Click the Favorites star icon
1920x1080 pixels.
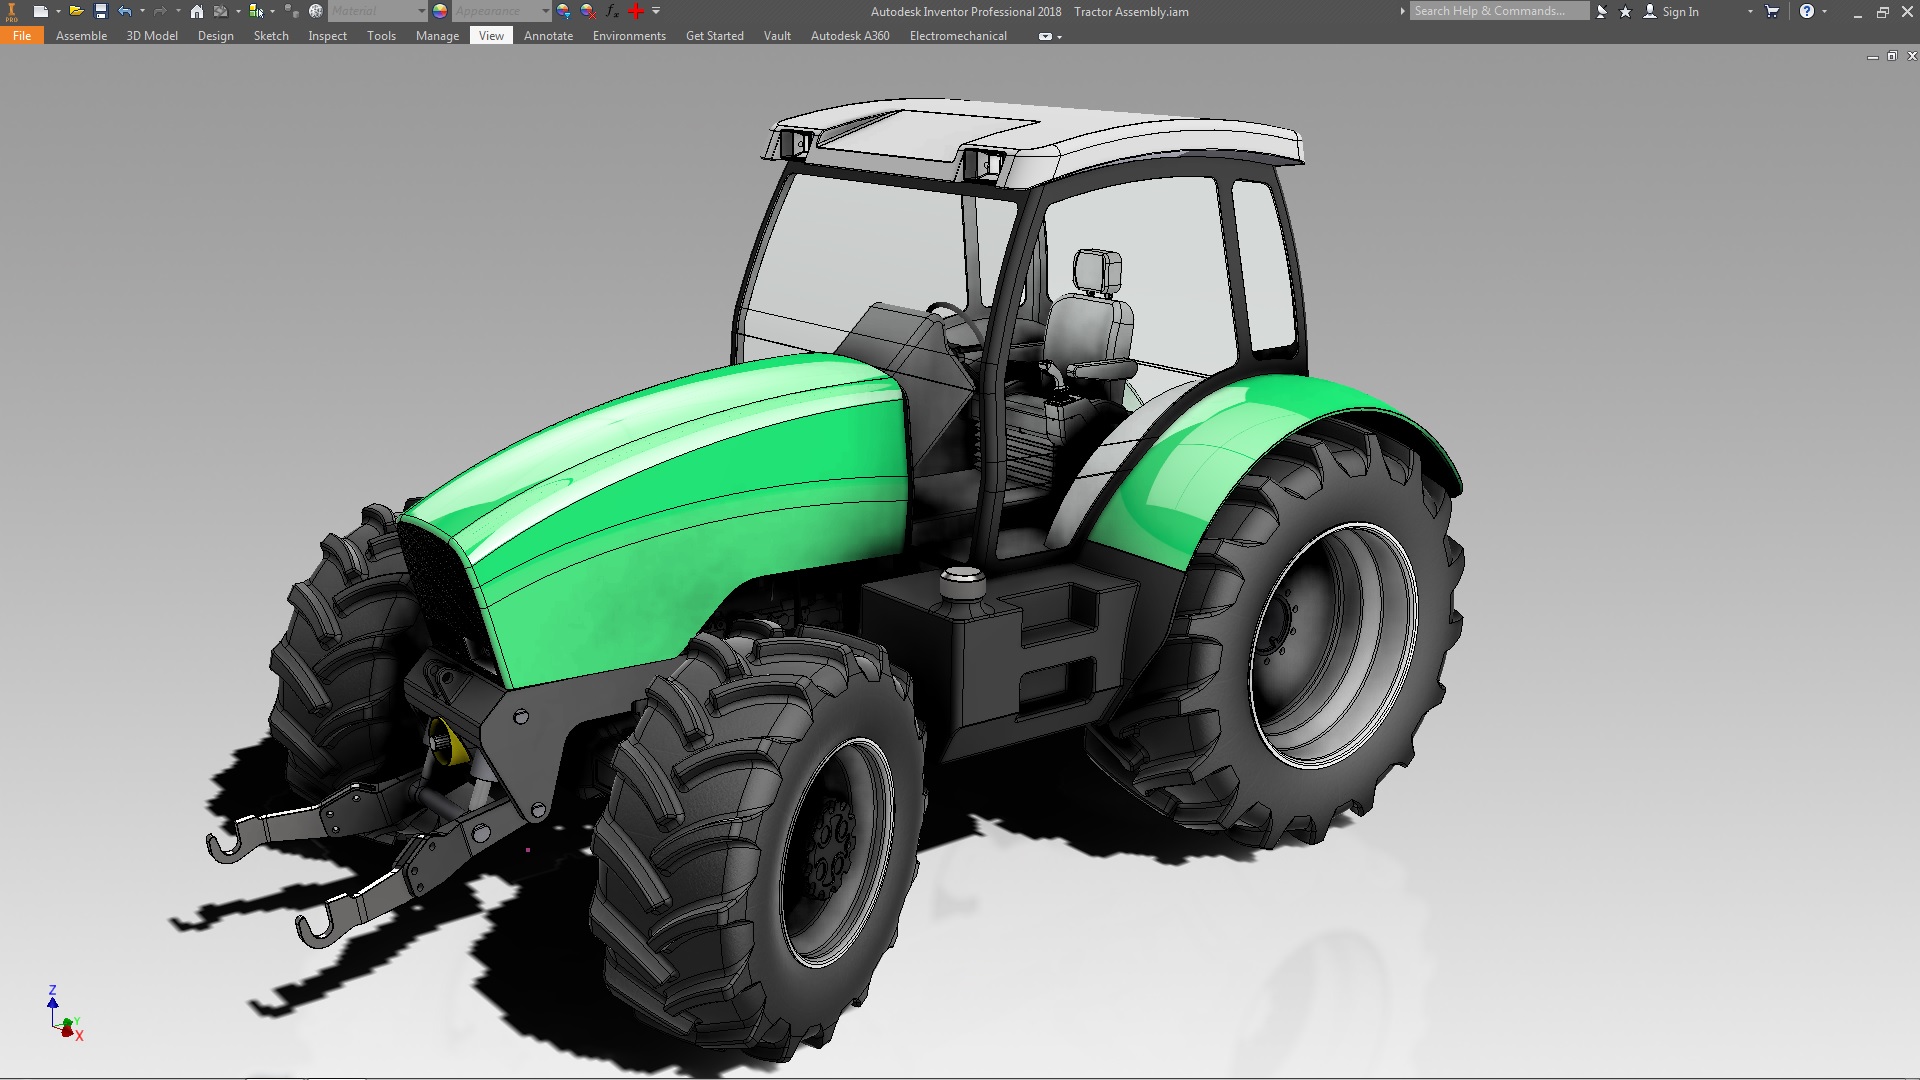pos(1625,11)
